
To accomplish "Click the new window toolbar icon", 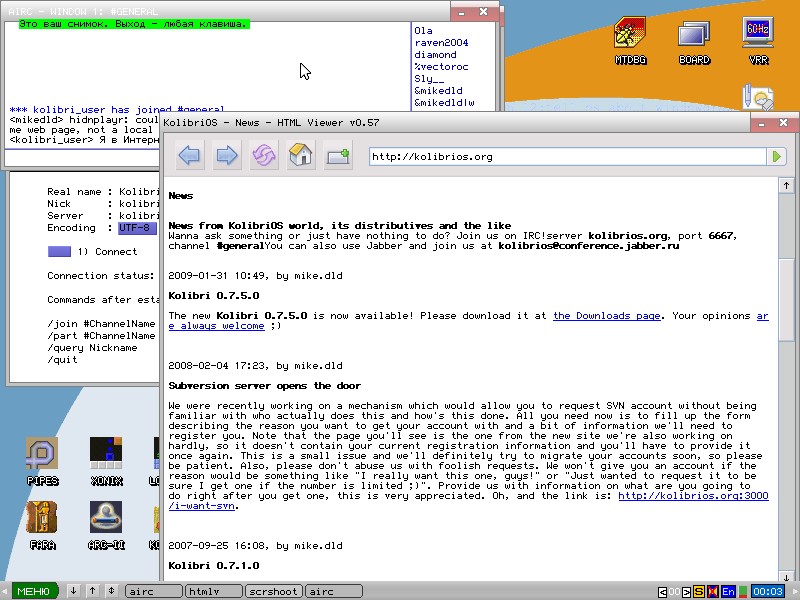I will click(337, 155).
